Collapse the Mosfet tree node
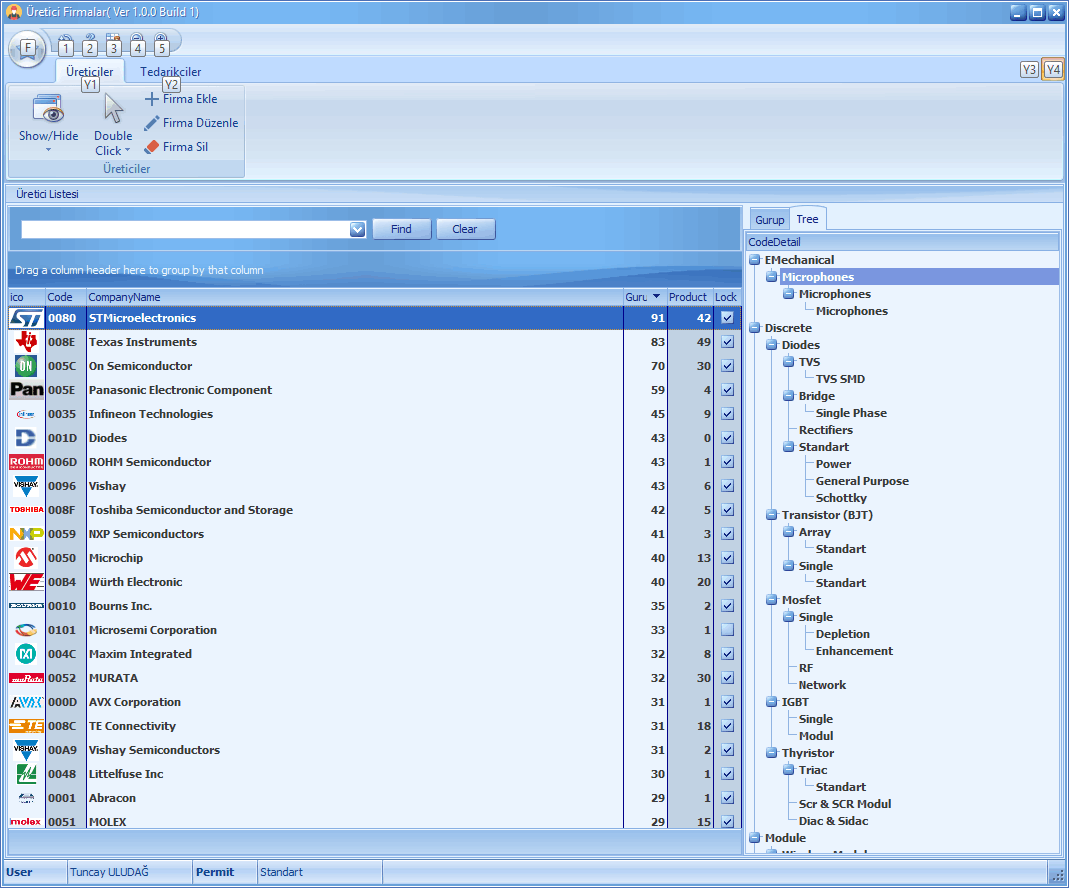 (x=772, y=600)
